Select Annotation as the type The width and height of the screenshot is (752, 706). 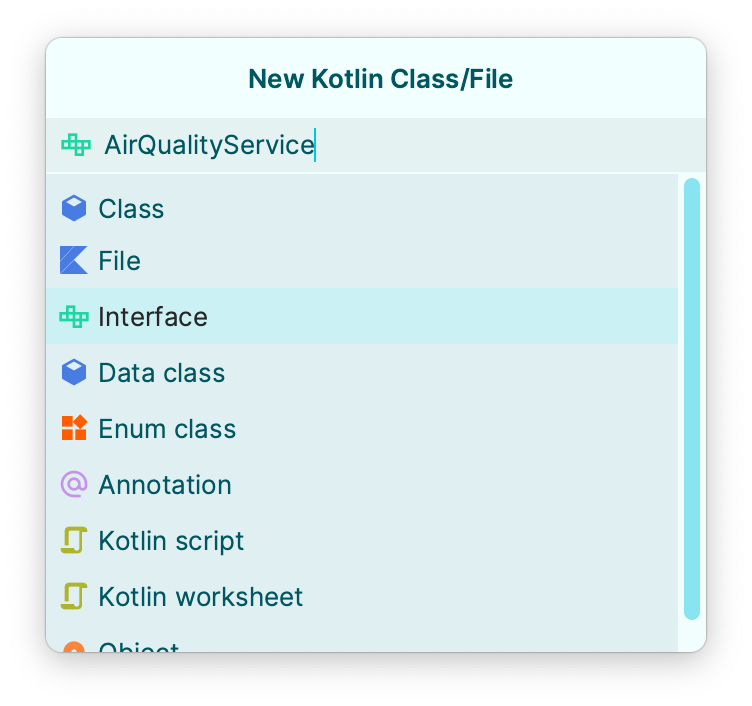tap(165, 485)
